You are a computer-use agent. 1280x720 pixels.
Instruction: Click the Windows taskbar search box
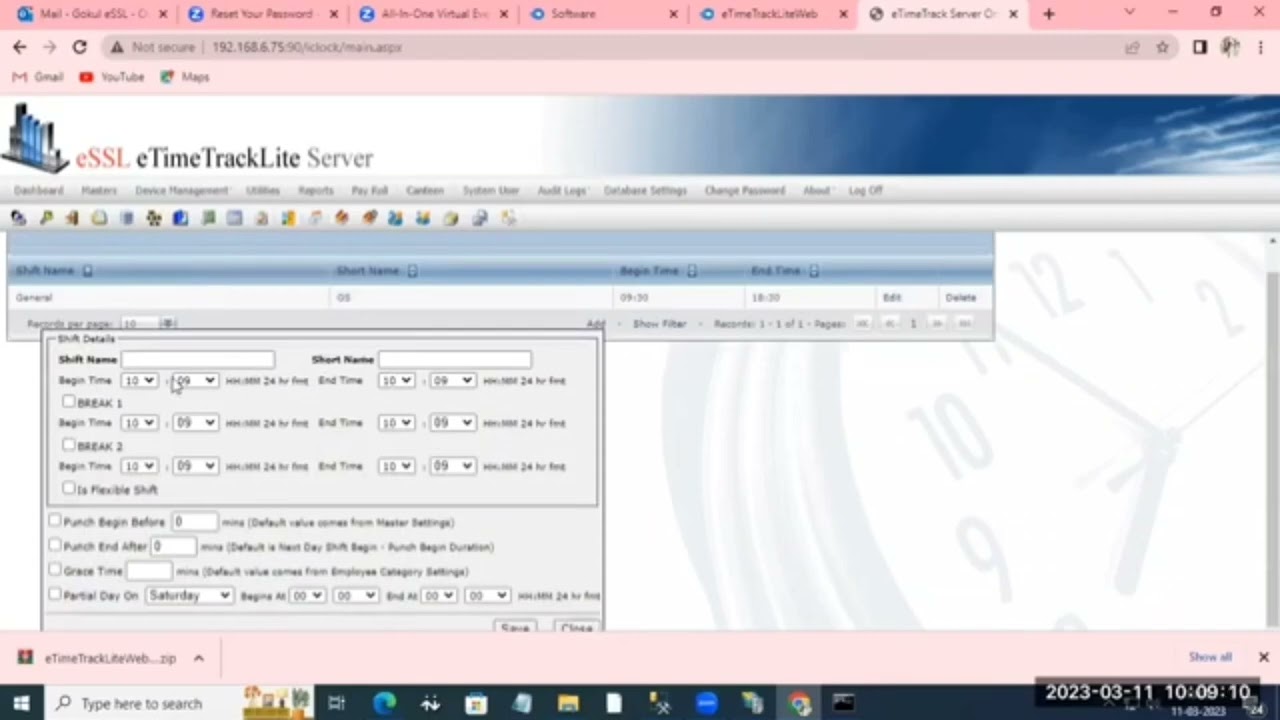click(x=177, y=703)
